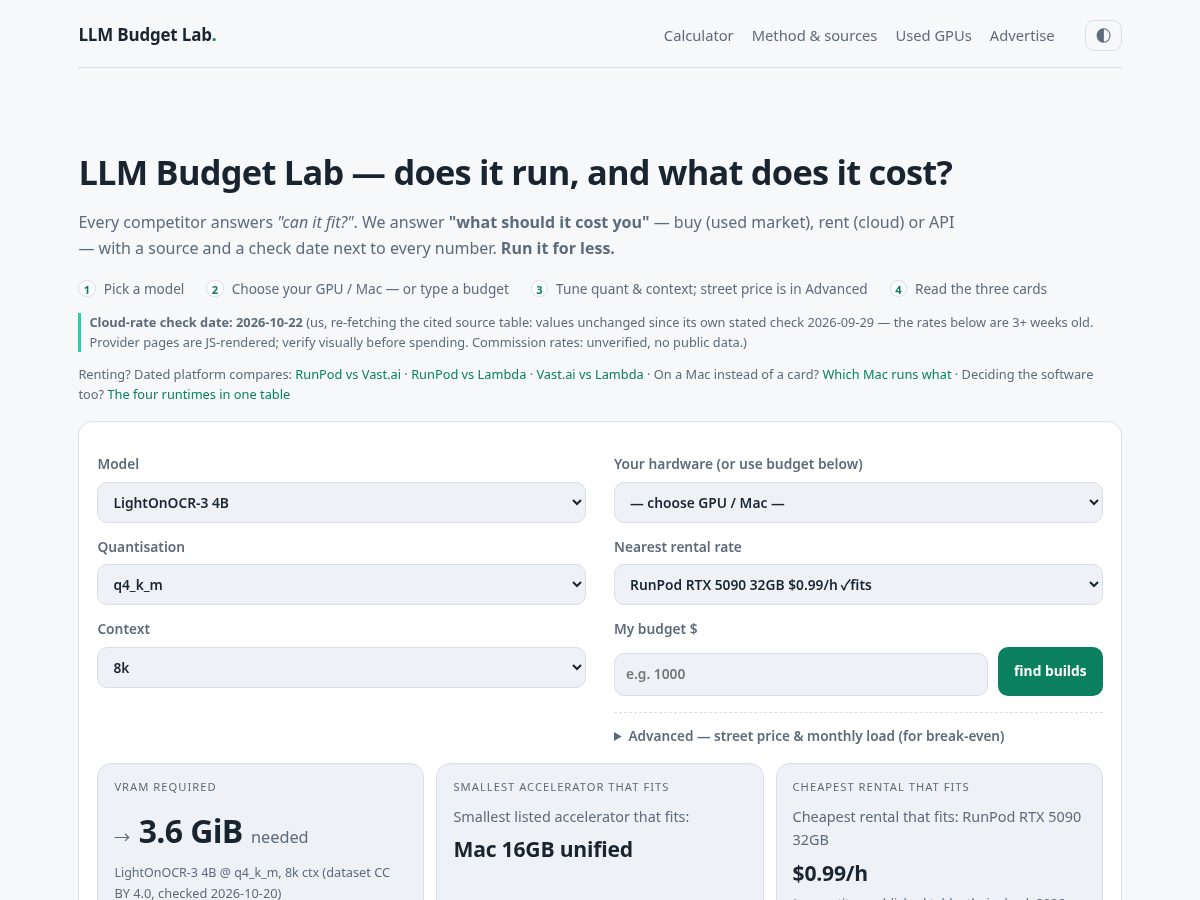The image size is (1200, 900).
Task: Click the Run it for less tagline
Action: [x=558, y=248]
